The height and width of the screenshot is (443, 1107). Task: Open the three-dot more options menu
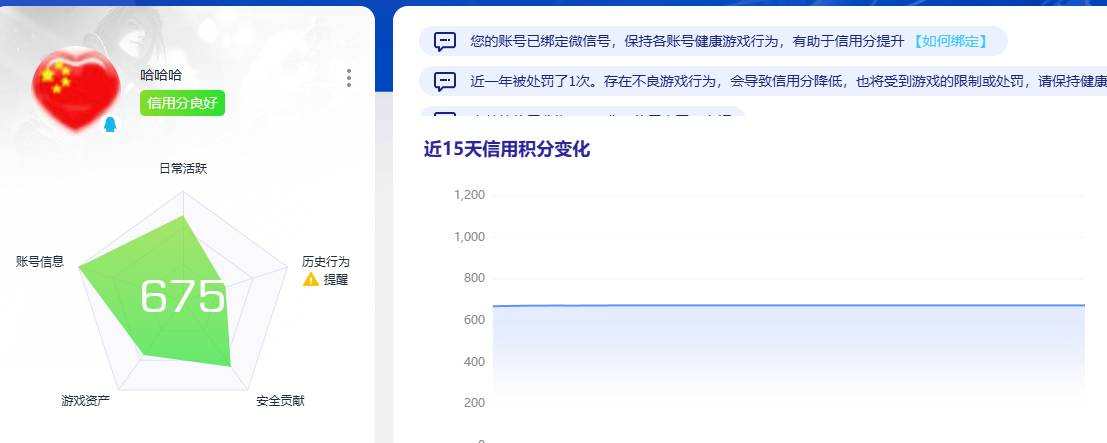pos(349,78)
